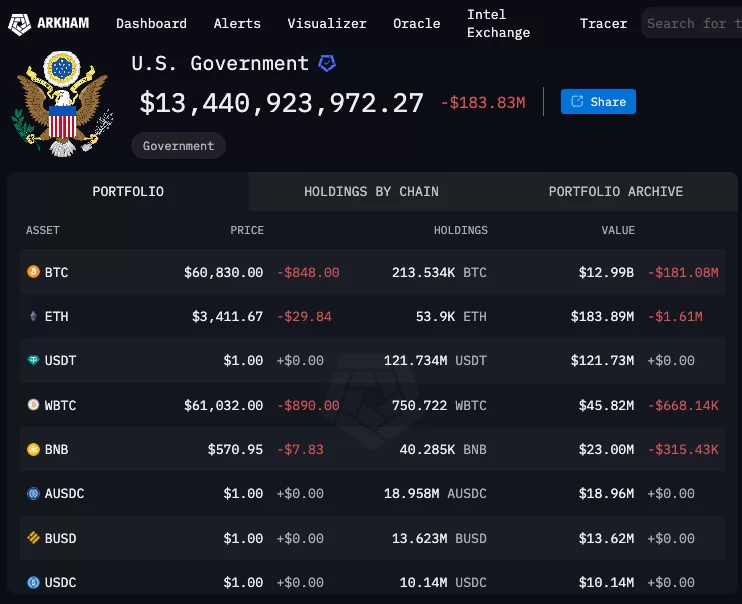Click the USDC coin icon
Image resolution: width=742 pixels, height=604 pixels.
click(32, 582)
